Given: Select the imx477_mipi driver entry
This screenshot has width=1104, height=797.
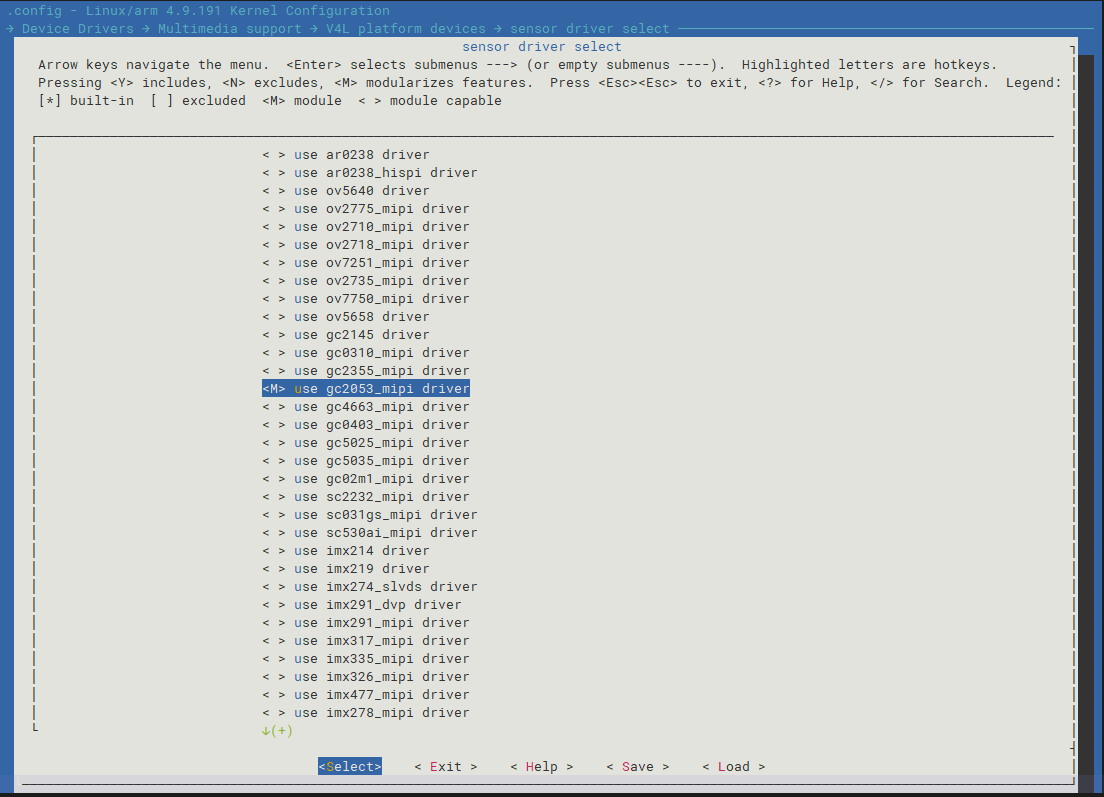Looking at the screenshot, I should tap(365, 695).
